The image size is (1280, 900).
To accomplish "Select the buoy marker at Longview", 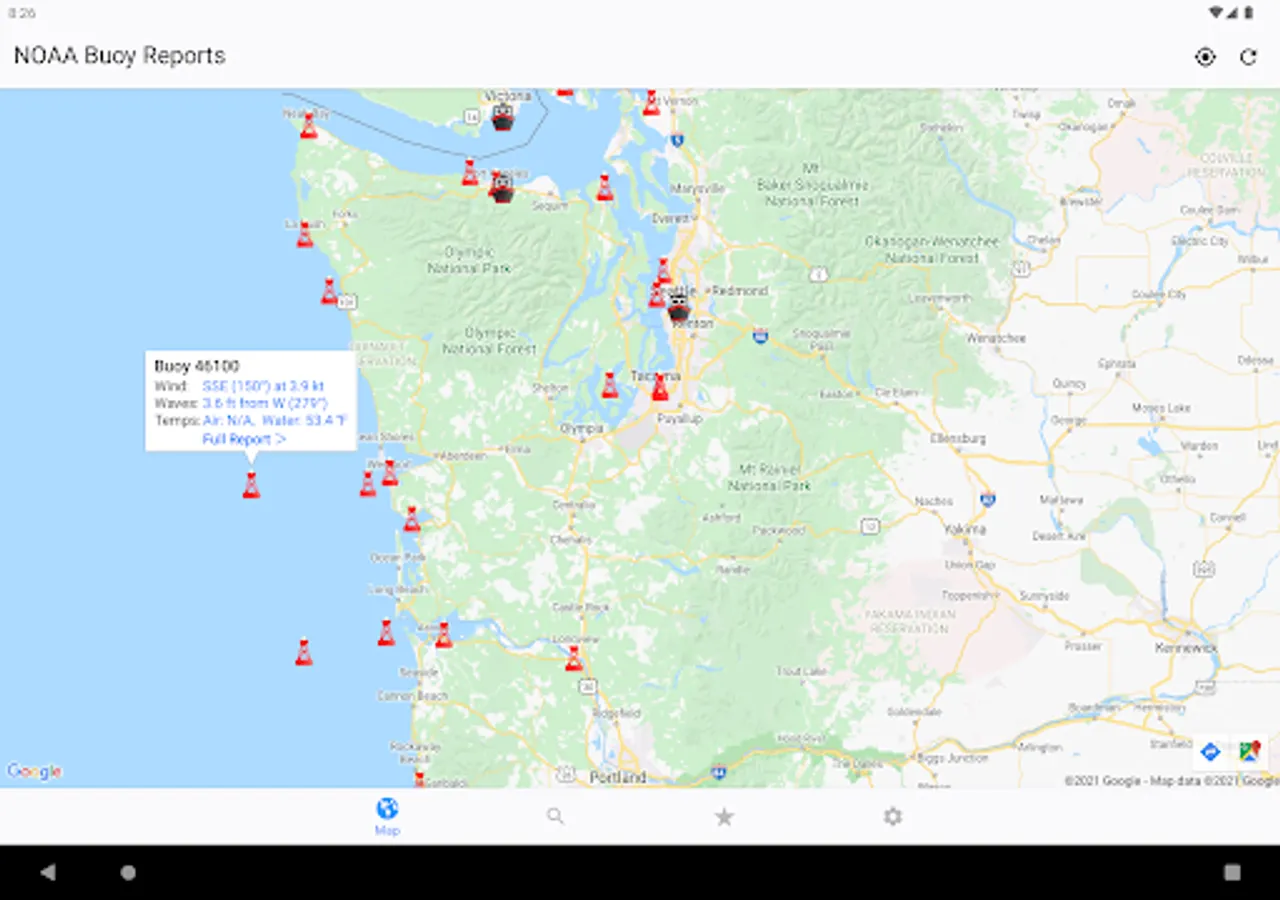I will [573, 658].
